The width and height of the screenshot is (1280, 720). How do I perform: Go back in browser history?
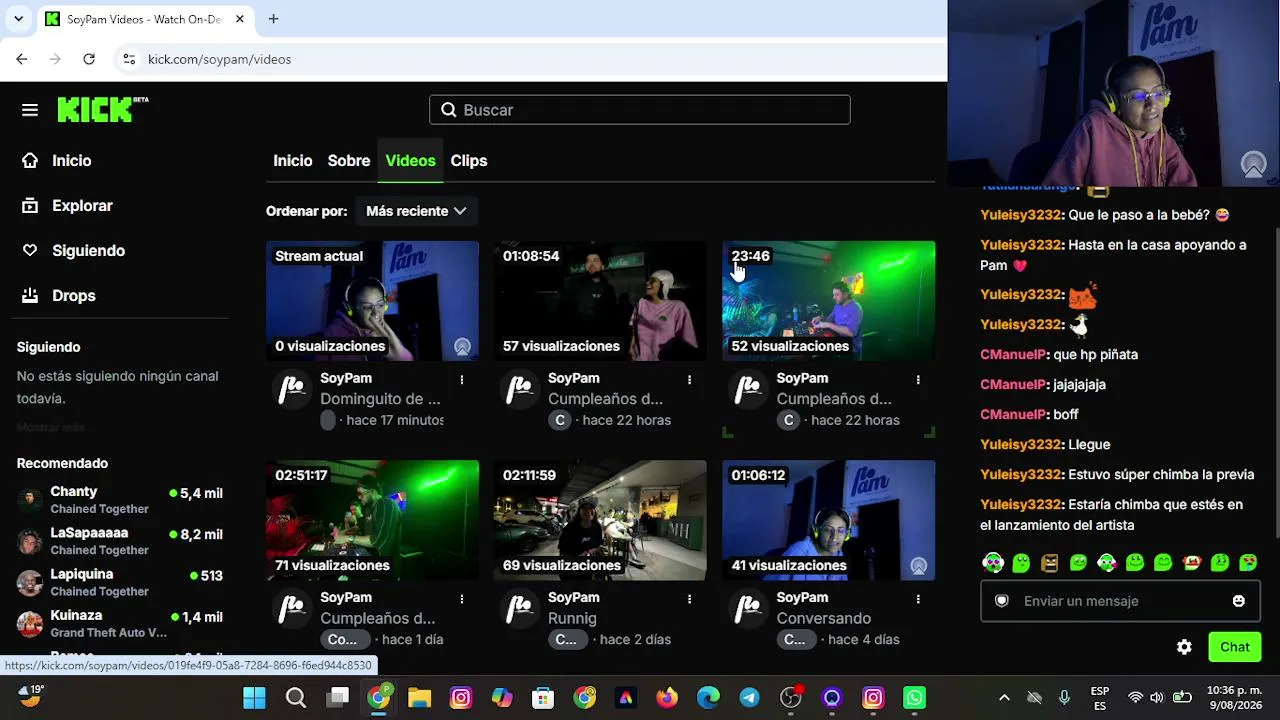(22, 59)
